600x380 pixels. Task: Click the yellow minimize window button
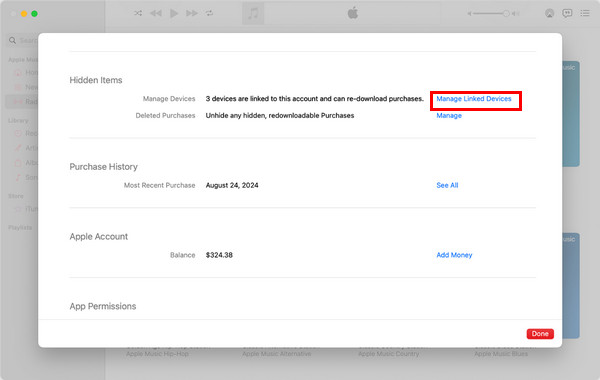(24, 14)
